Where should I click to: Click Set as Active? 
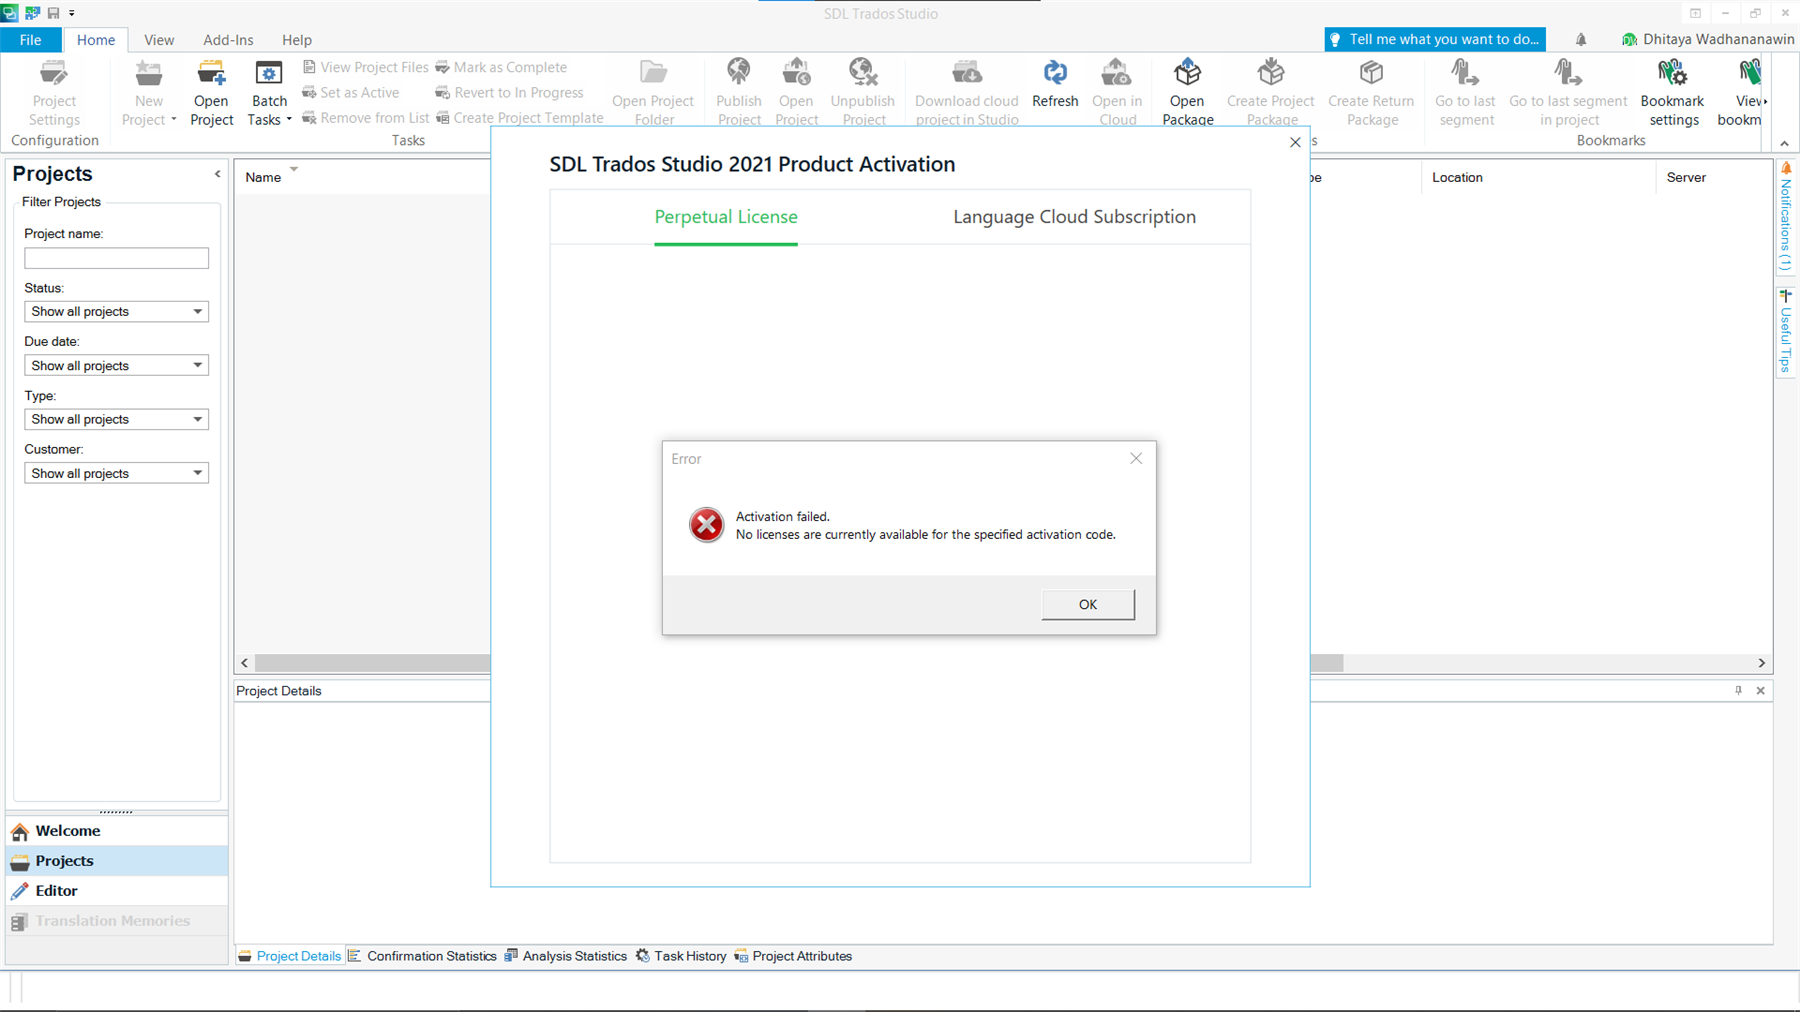pos(350,92)
